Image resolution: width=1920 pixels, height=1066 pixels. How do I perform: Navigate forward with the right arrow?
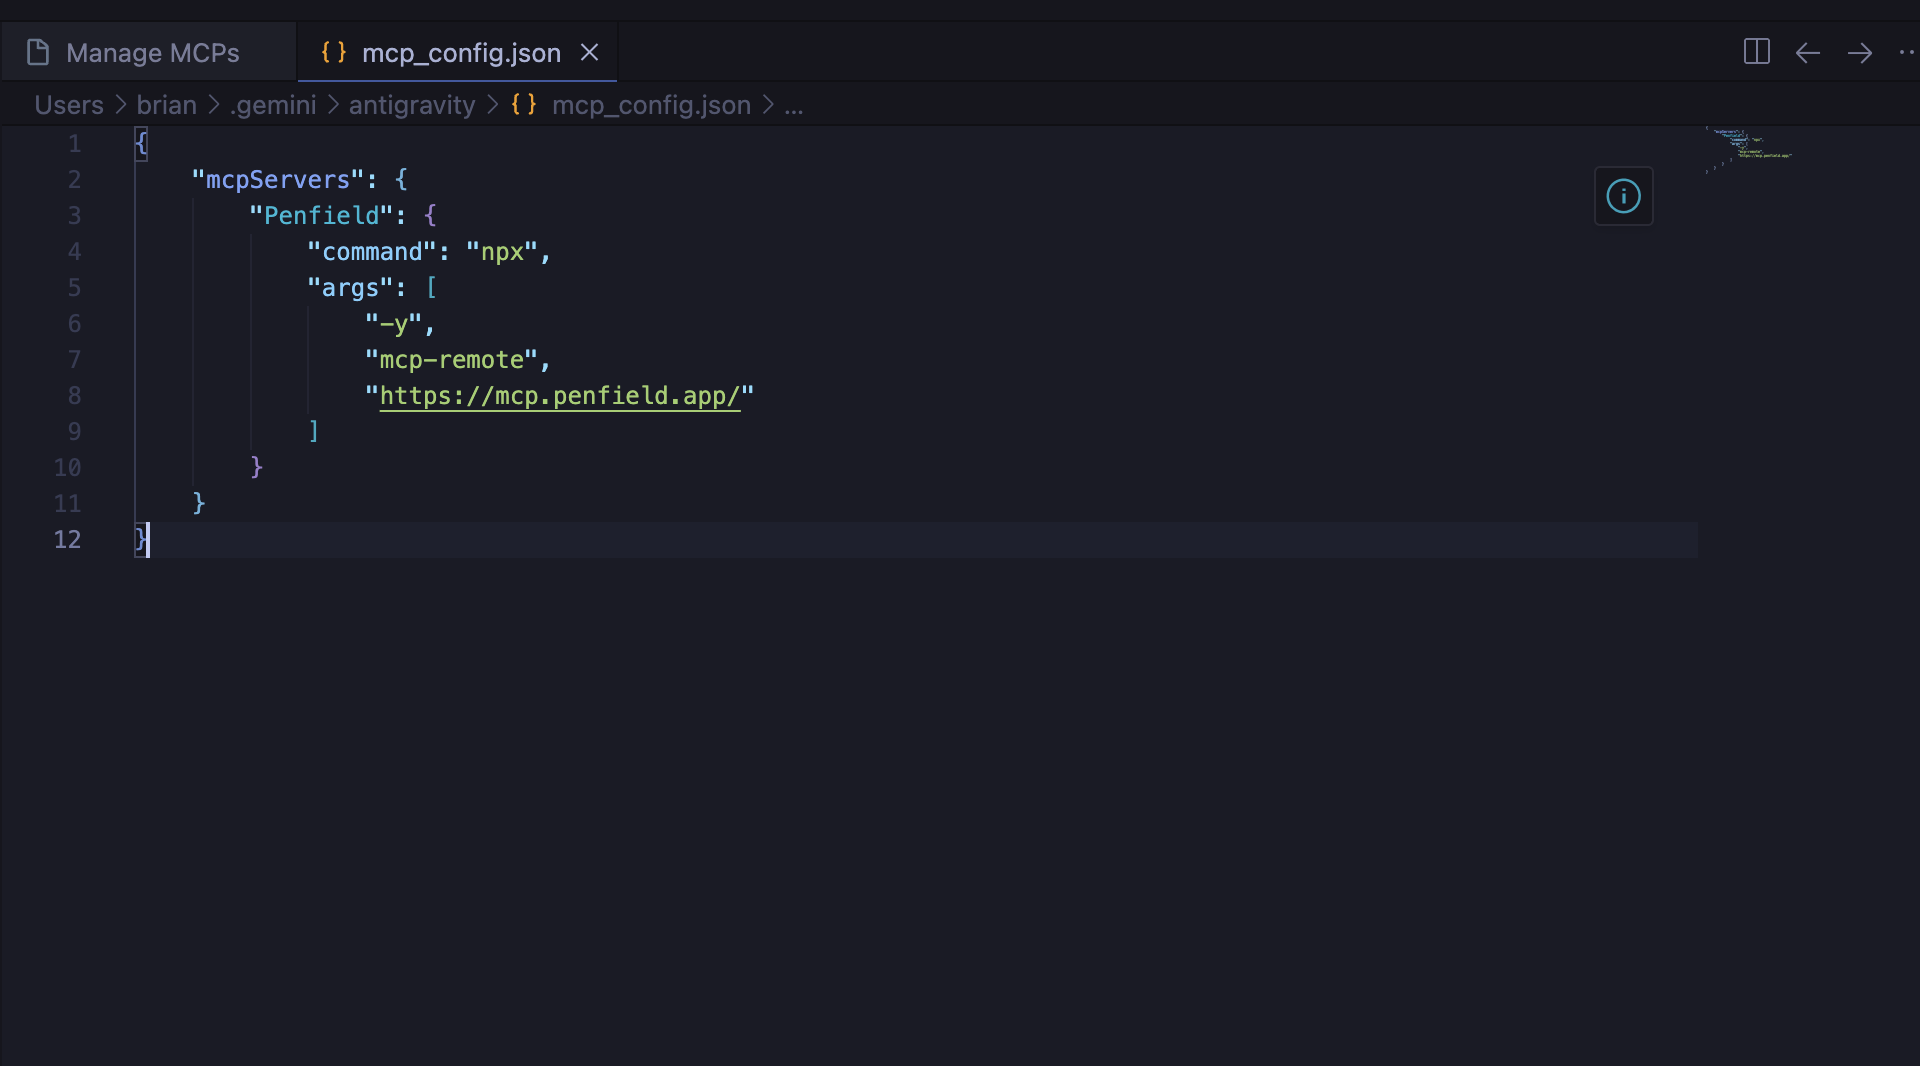click(1860, 52)
